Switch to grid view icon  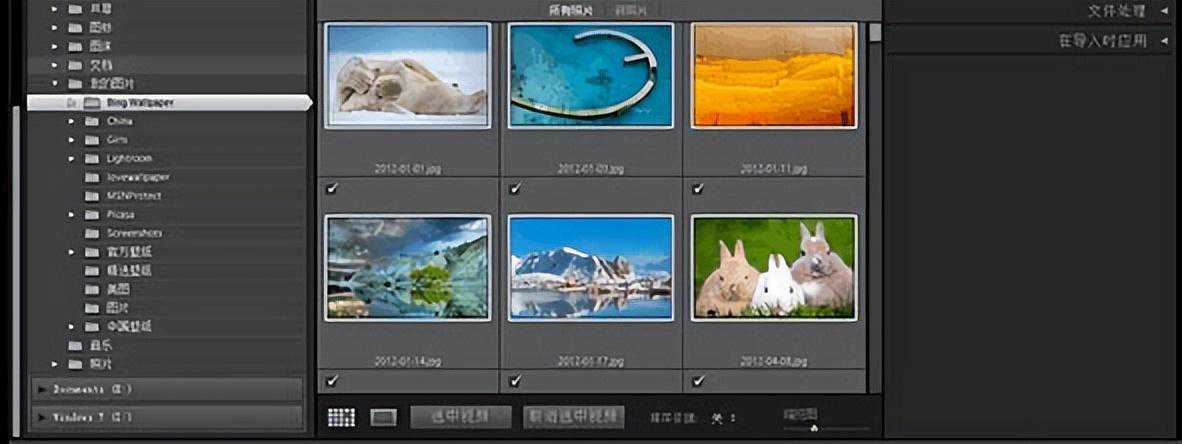point(341,417)
